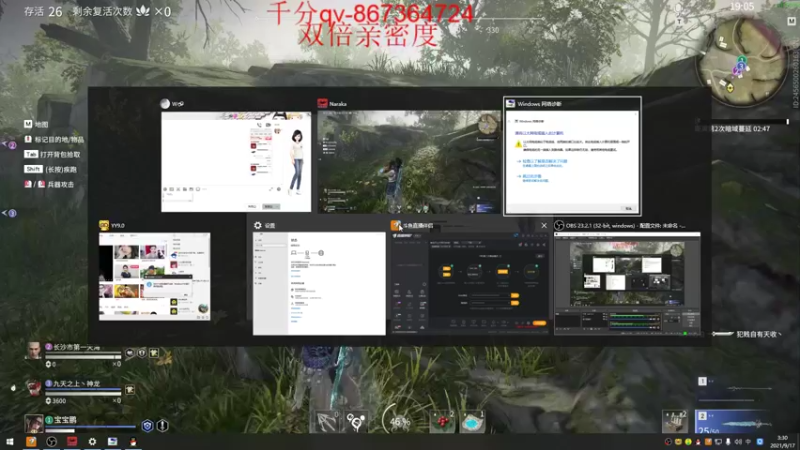This screenshot has width=800, height=450.
Task: Open the Settings gear taskbar icon
Action: pos(92,441)
